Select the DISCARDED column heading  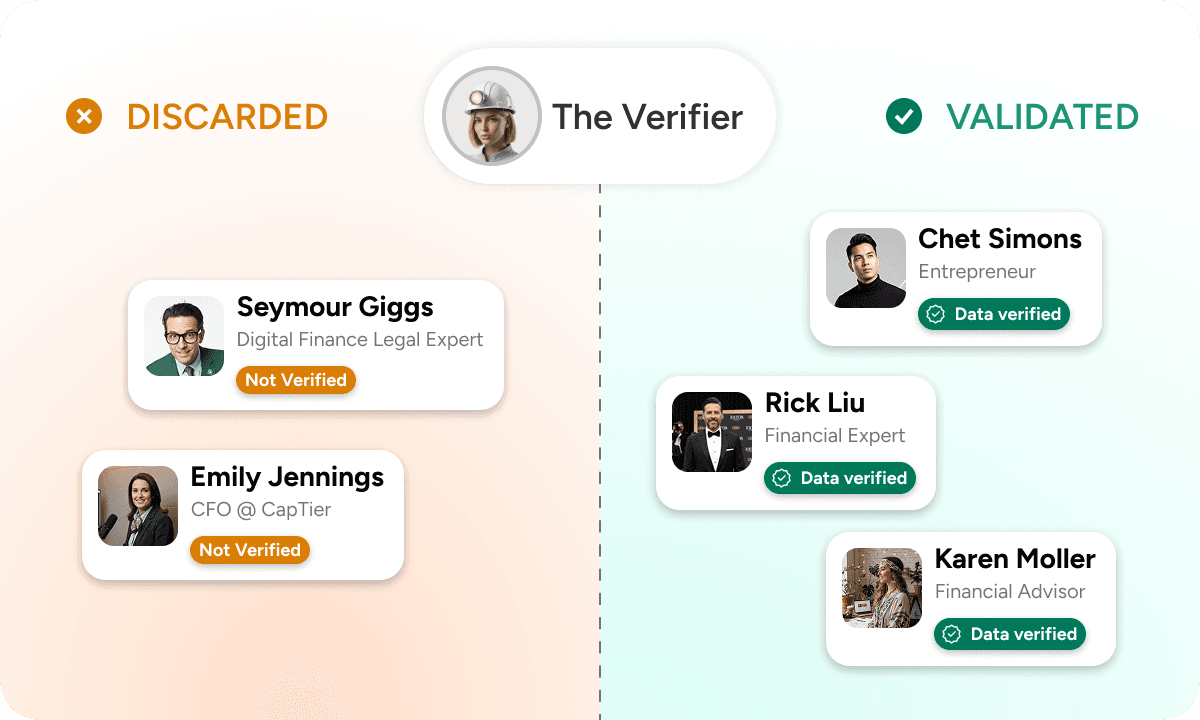(x=227, y=117)
